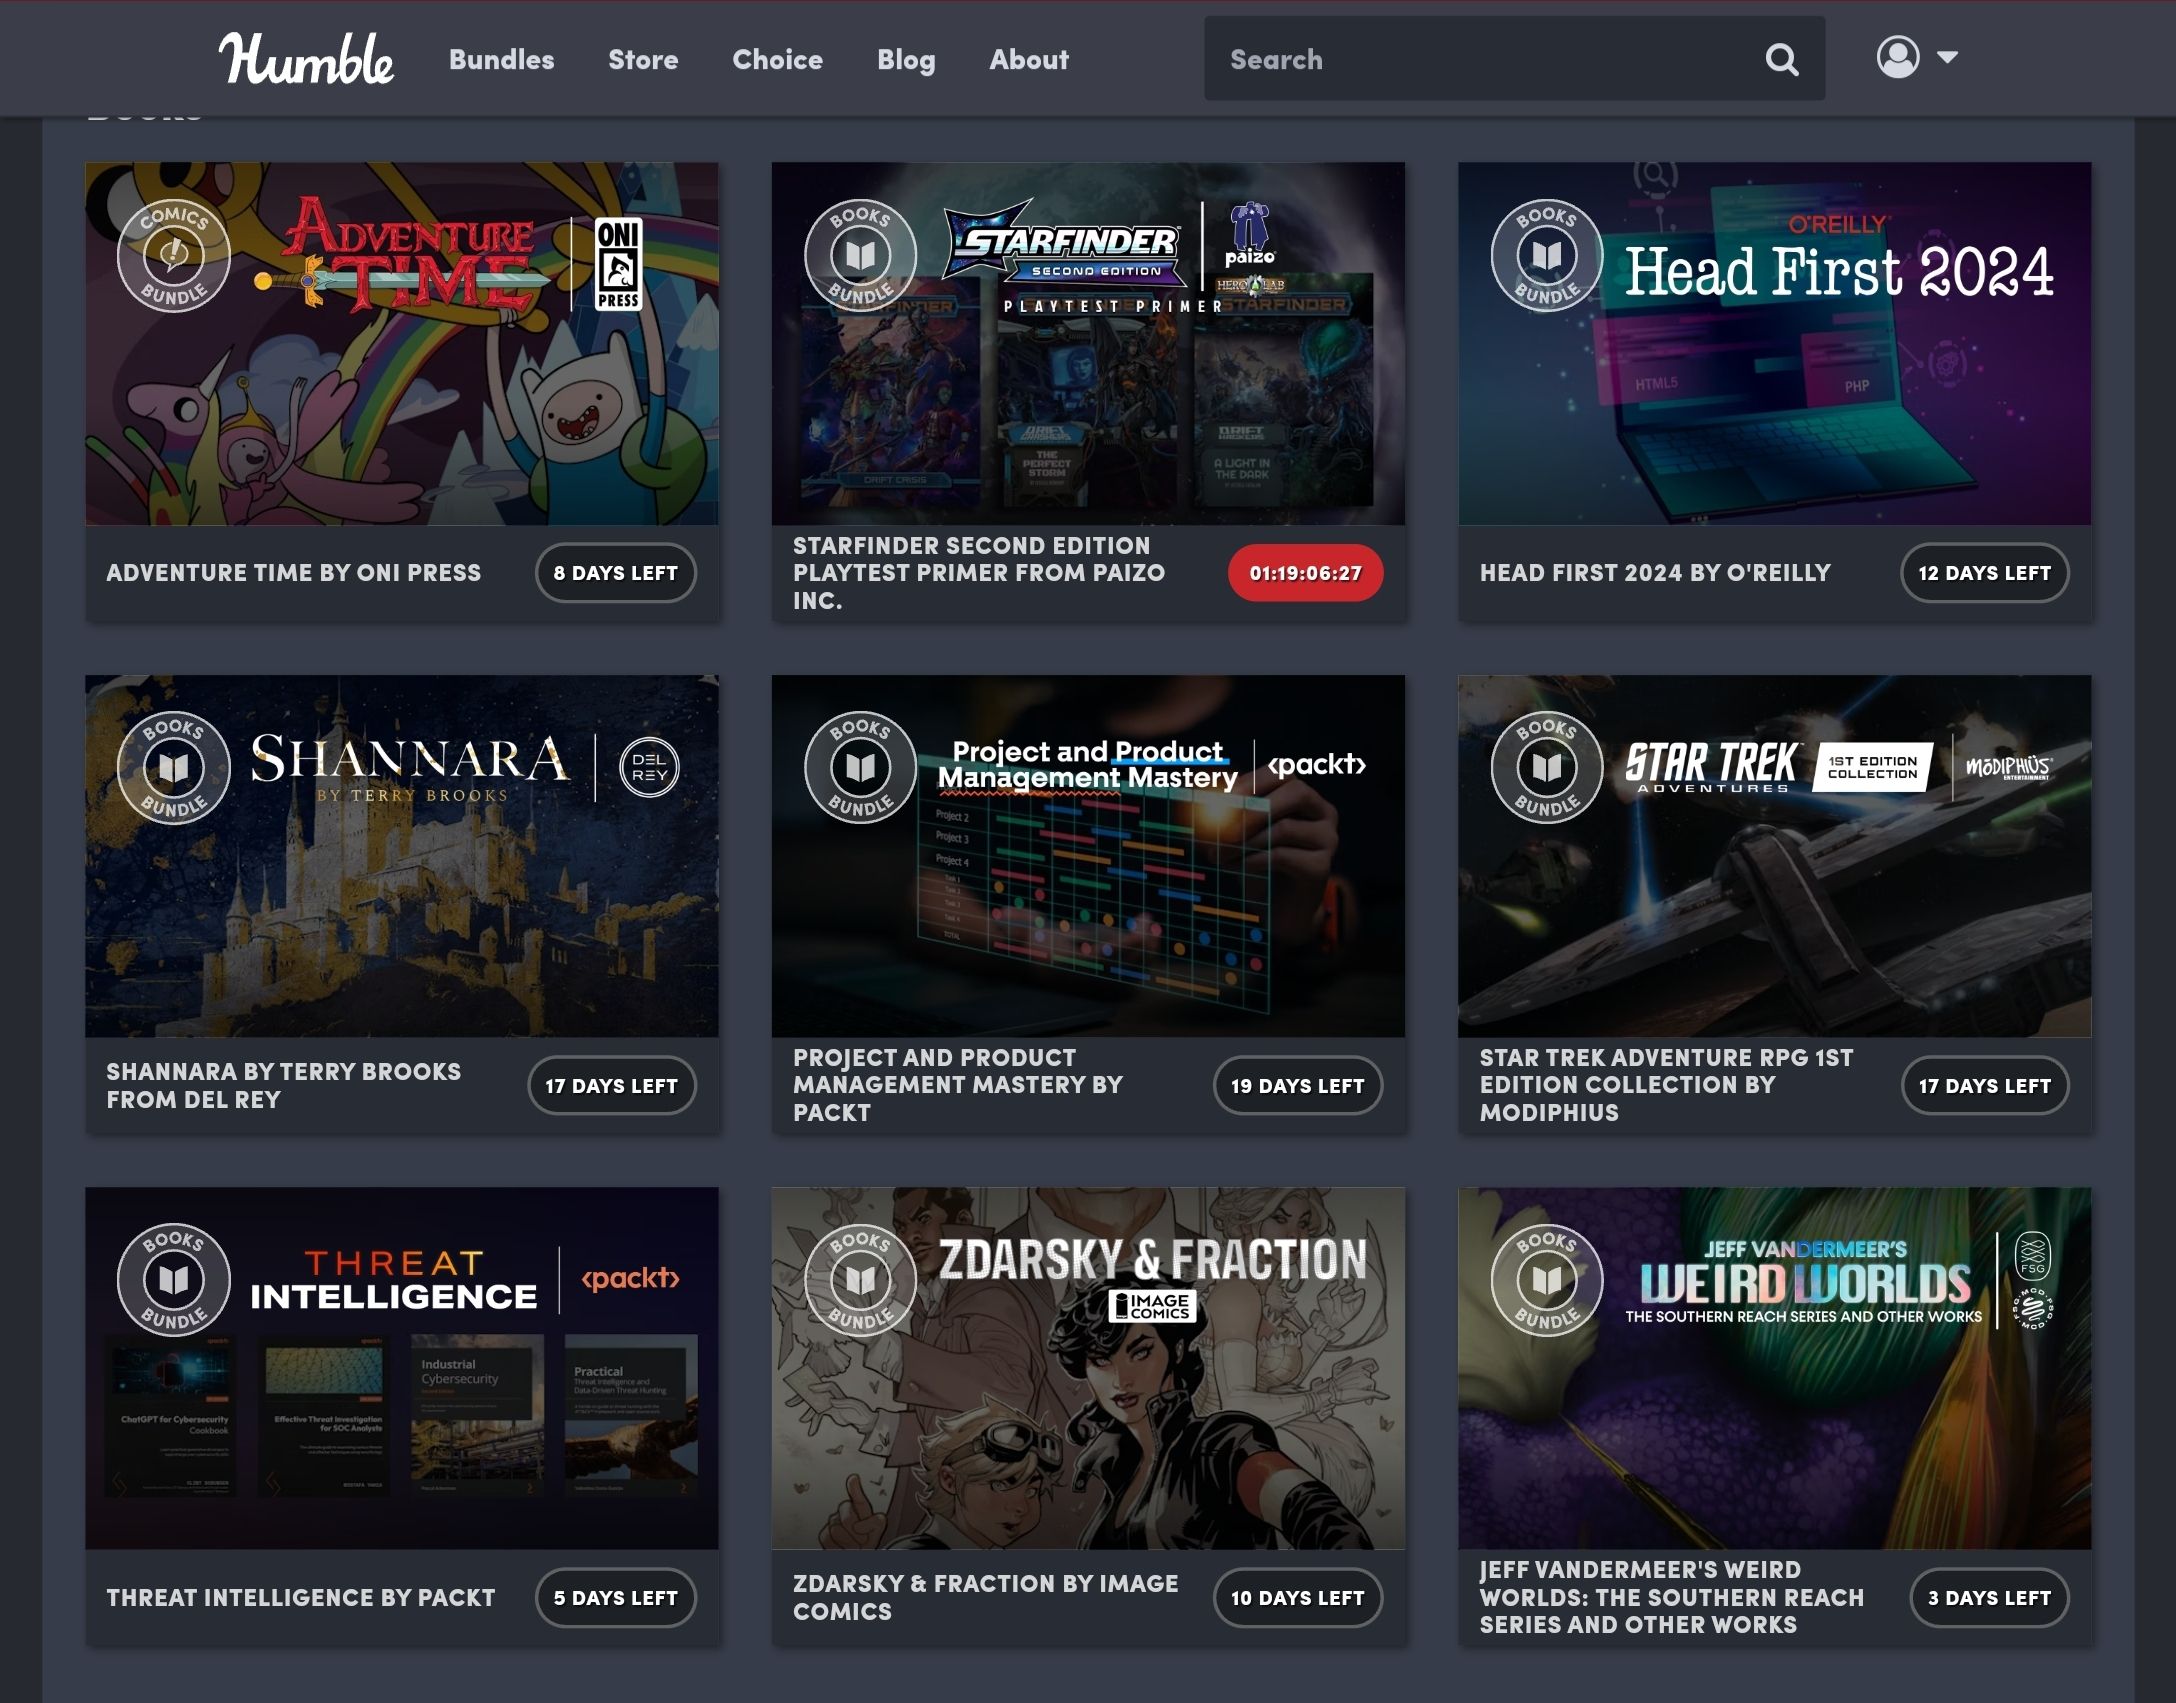This screenshot has width=2176, height=1703.
Task: Expand the account dropdown arrow
Action: (x=1947, y=57)
